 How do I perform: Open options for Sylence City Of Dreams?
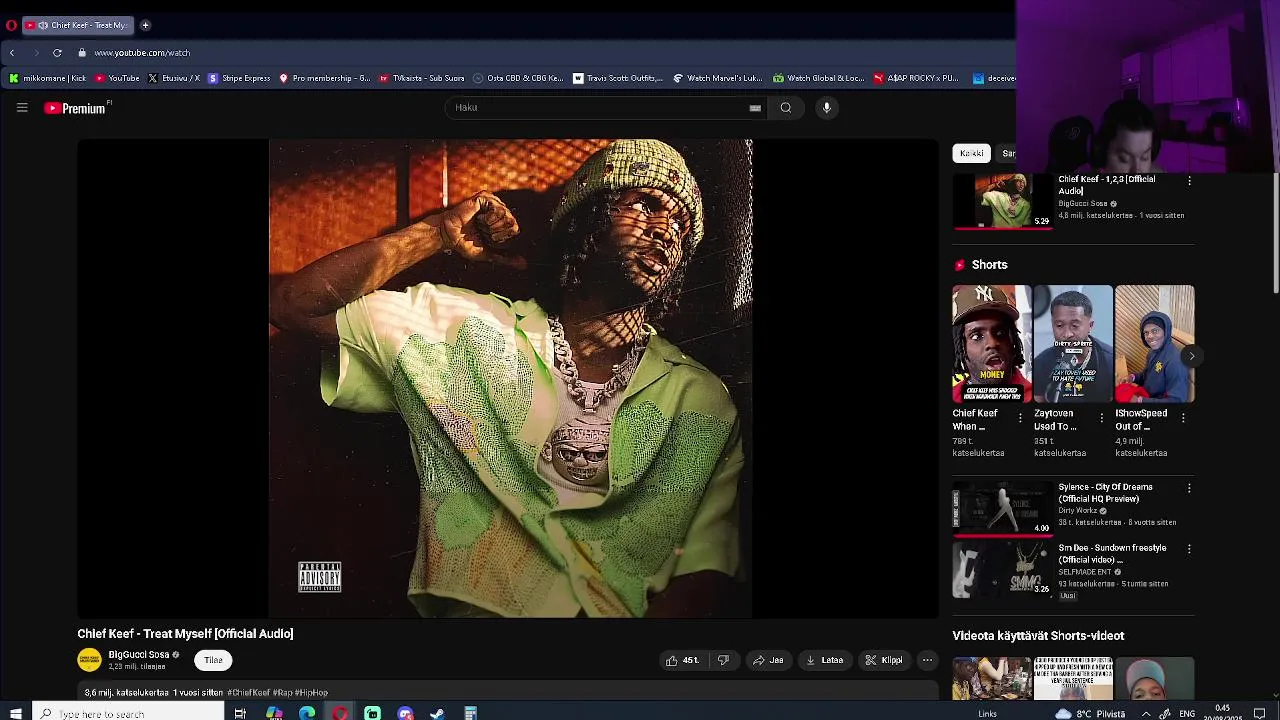coord(1189,488)
